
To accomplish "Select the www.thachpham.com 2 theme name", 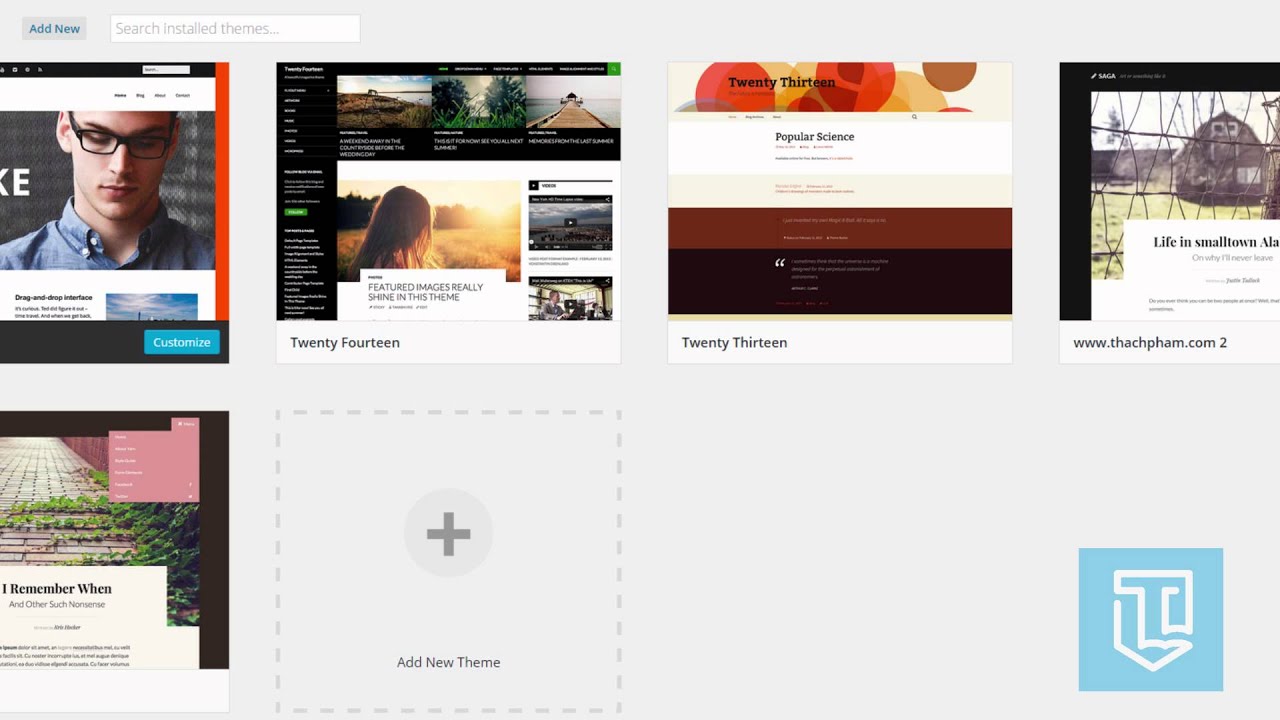I will coord(1150,342).
